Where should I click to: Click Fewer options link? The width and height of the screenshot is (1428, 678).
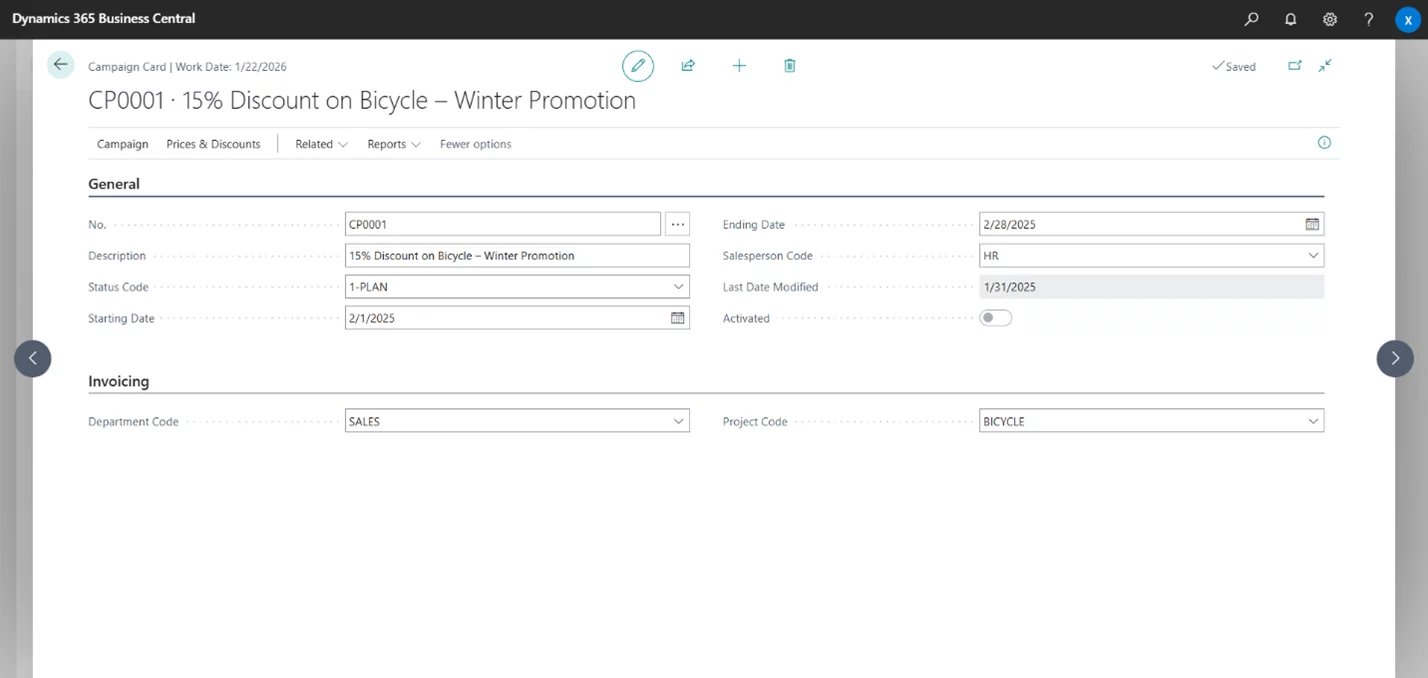475,144
